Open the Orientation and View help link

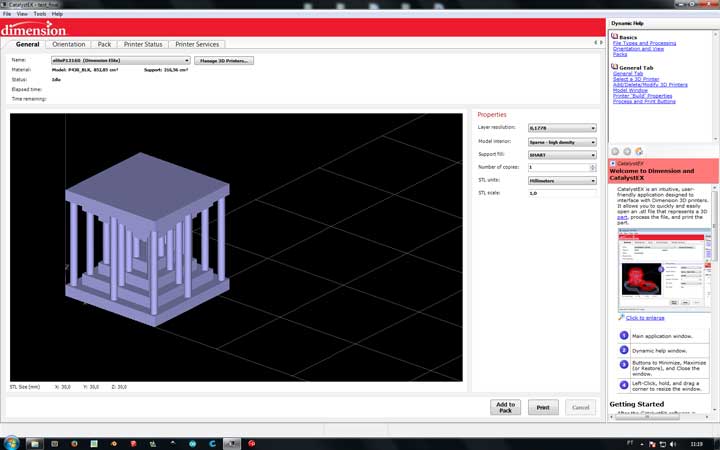tap(638, 49)
